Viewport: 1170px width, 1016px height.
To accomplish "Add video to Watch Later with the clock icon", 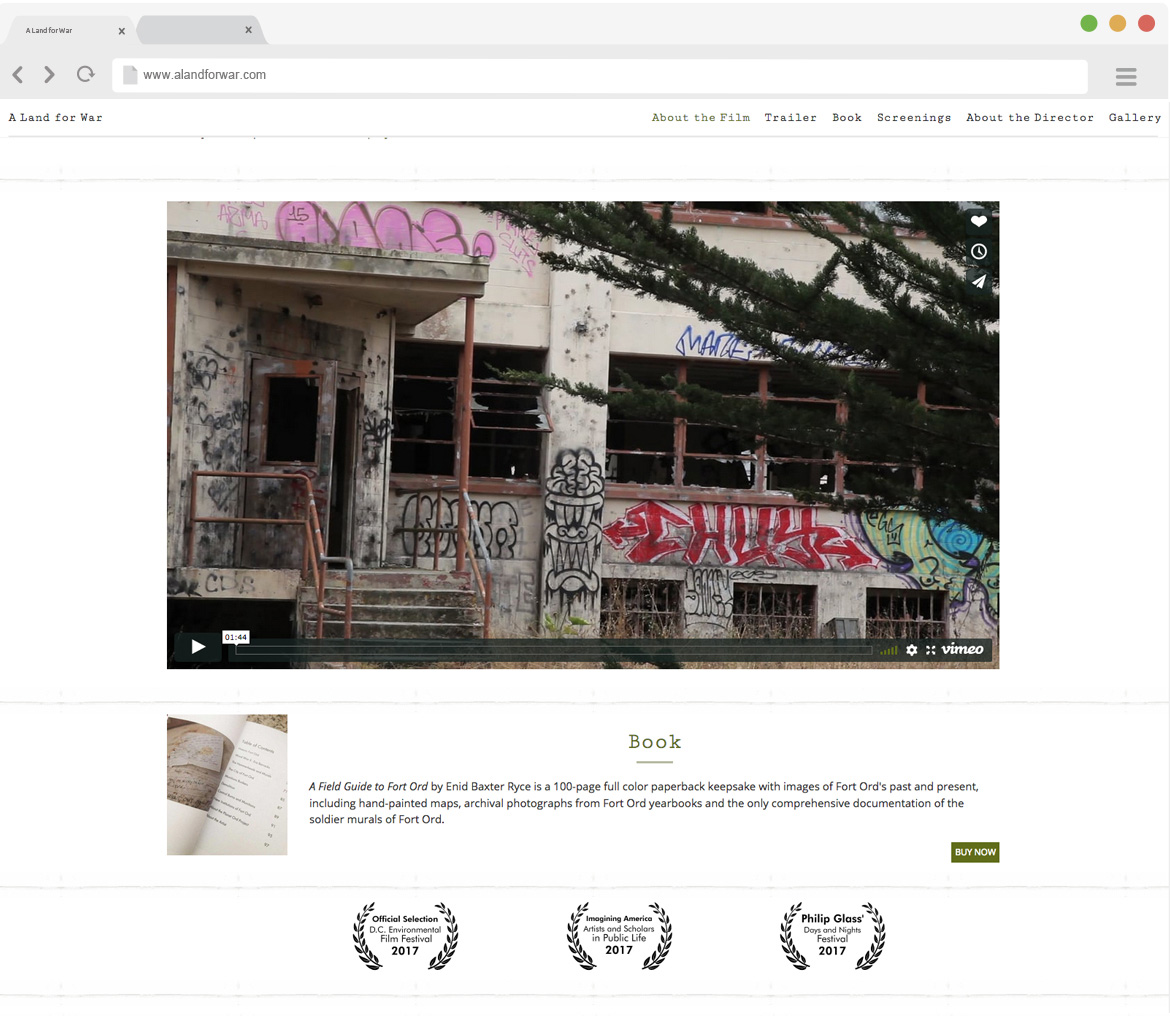I will [979, 251].
